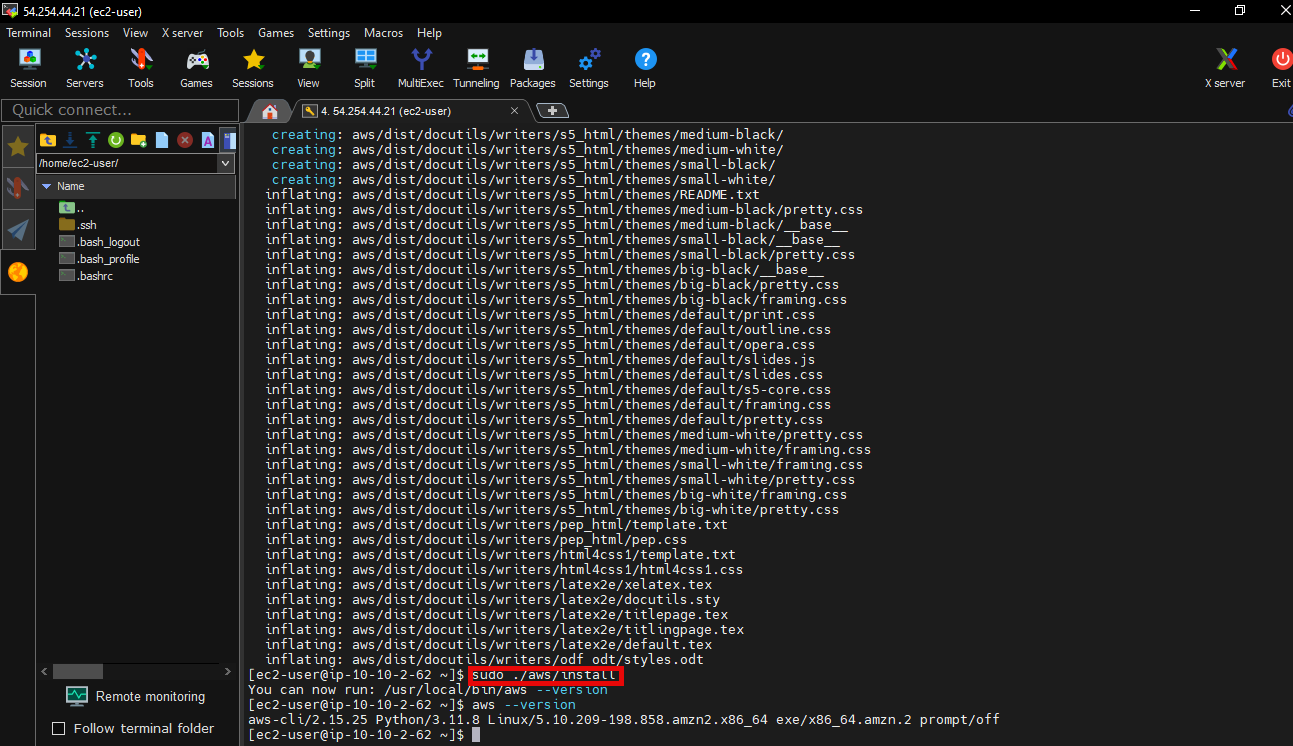The image size is (1293, 746).
Task: Click the Help toolbar button
Action: pos(645,68)
